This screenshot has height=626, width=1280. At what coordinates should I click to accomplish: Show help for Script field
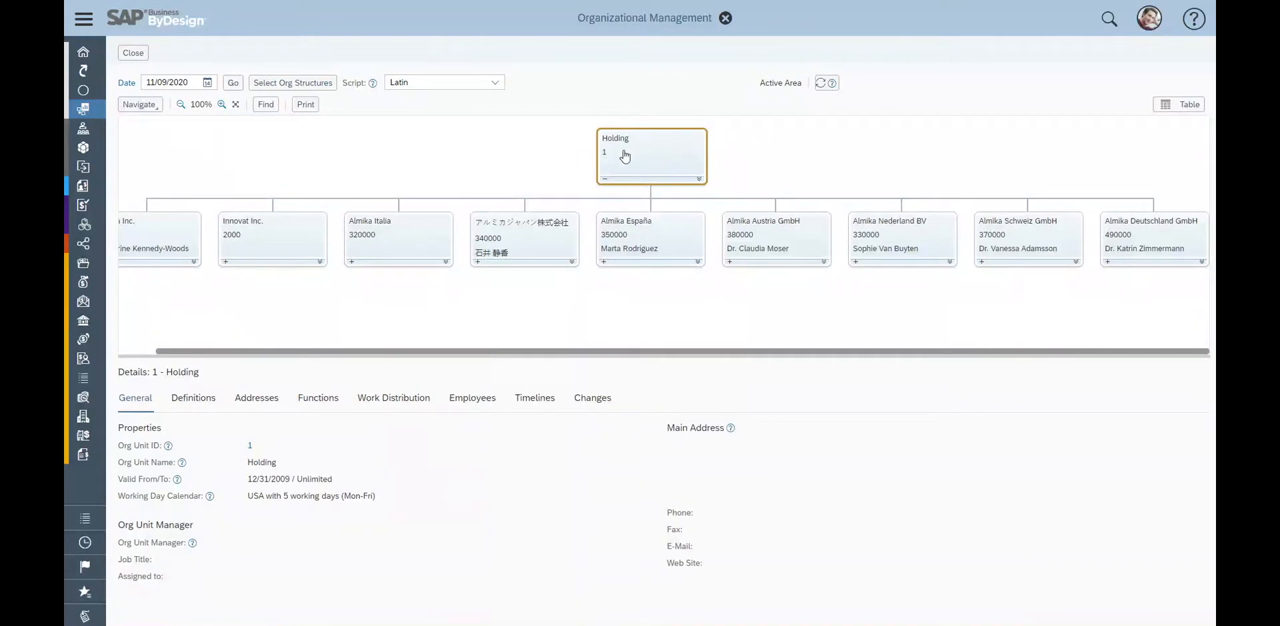pos(373,83)
